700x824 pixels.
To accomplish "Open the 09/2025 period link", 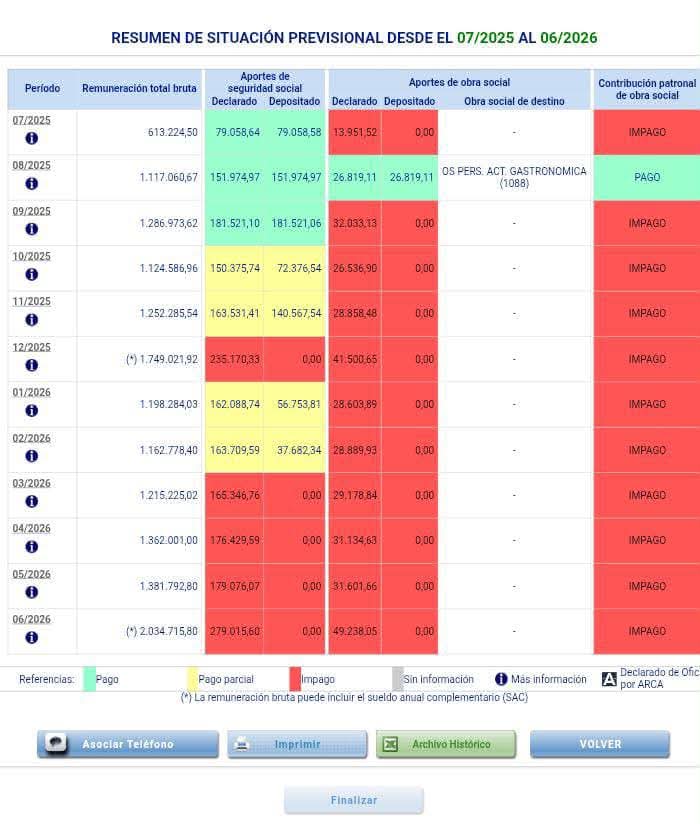I will (32, 211).
